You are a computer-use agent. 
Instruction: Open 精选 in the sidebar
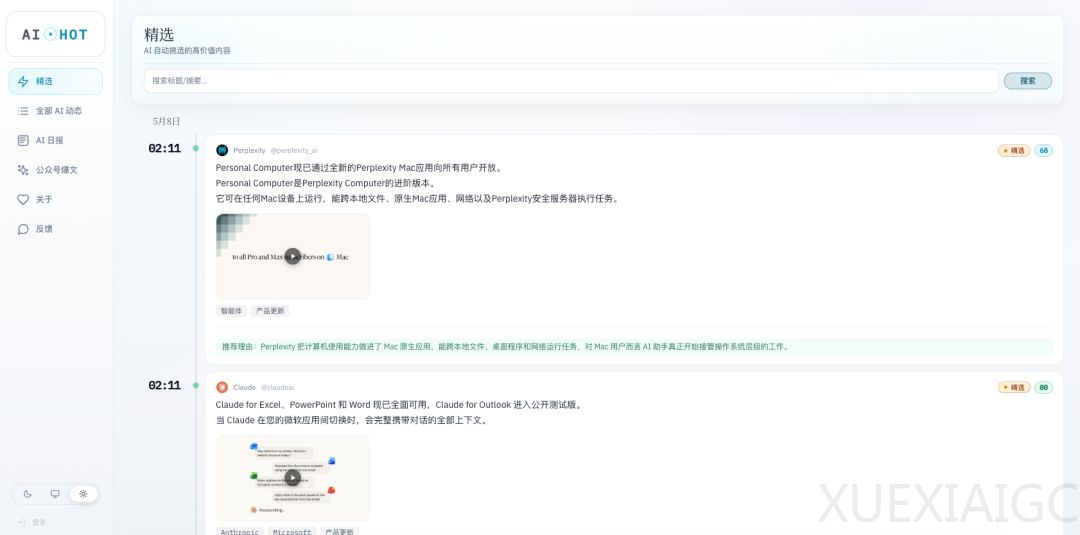click(x=55, y=81)
